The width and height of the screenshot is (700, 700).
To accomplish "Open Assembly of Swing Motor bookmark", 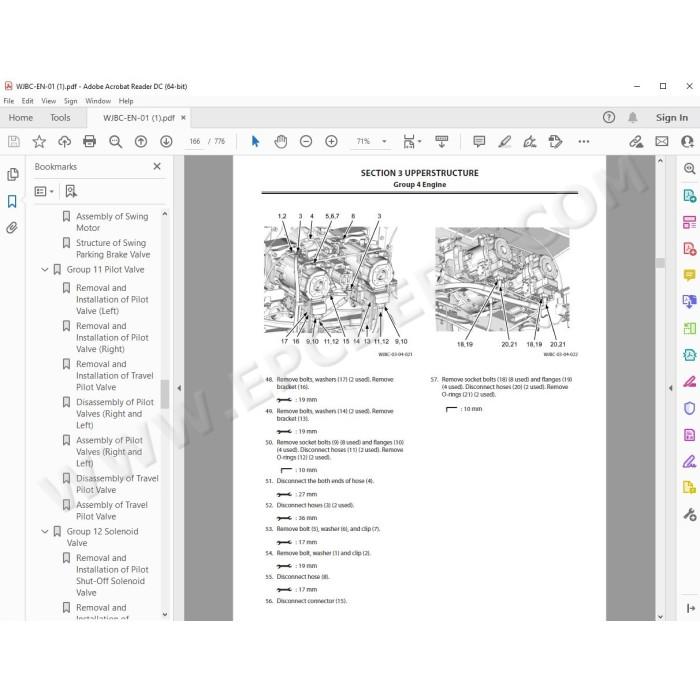I will click(x=112, y=222).
